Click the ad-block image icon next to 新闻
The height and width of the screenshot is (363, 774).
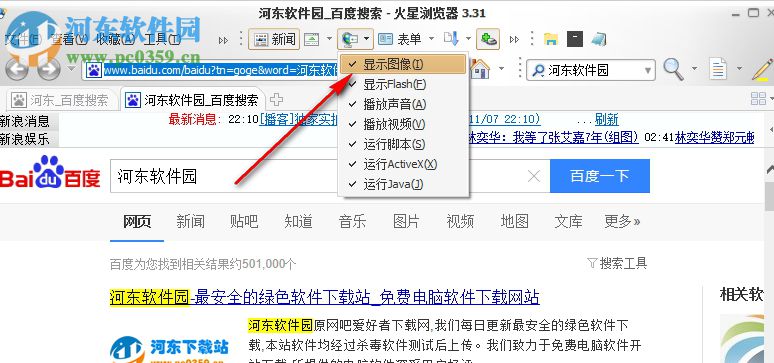[x=311, y=40]
